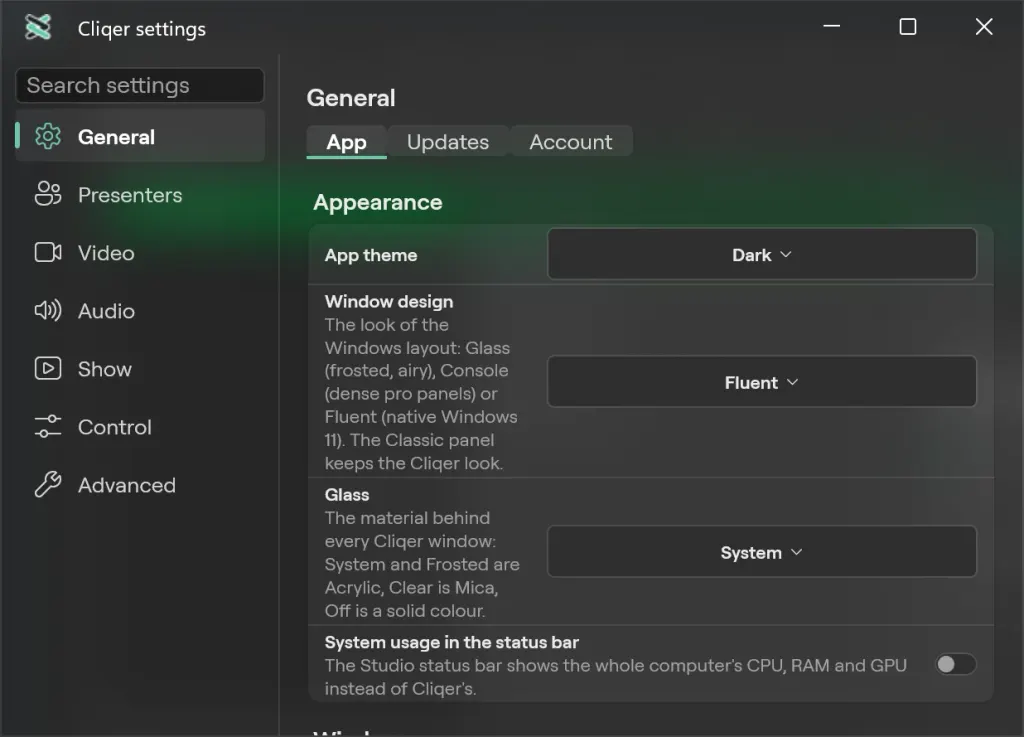Viewport: 1024px width, 737px height.
Task: Select the App tab
Action: (346, 142)
